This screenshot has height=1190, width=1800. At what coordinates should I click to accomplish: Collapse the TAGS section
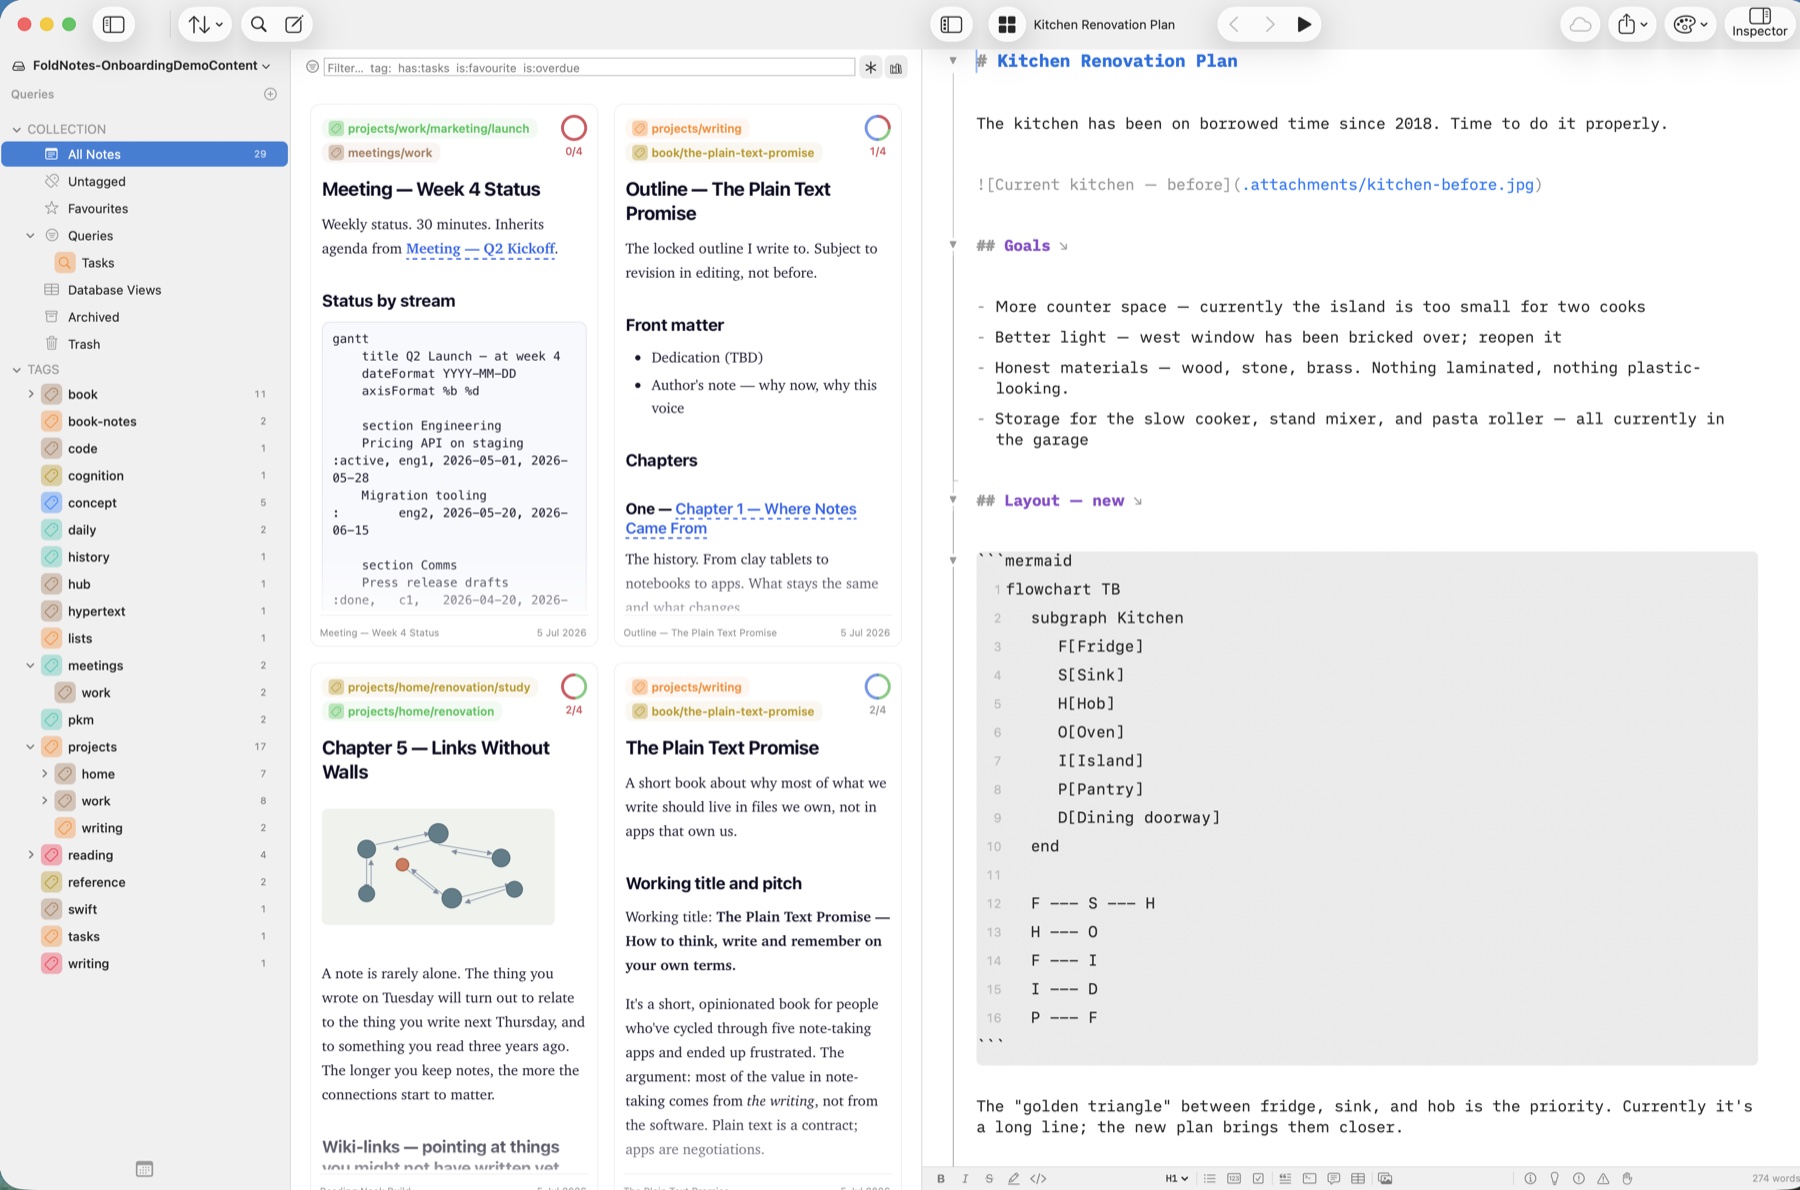click(x=16, y=369)
